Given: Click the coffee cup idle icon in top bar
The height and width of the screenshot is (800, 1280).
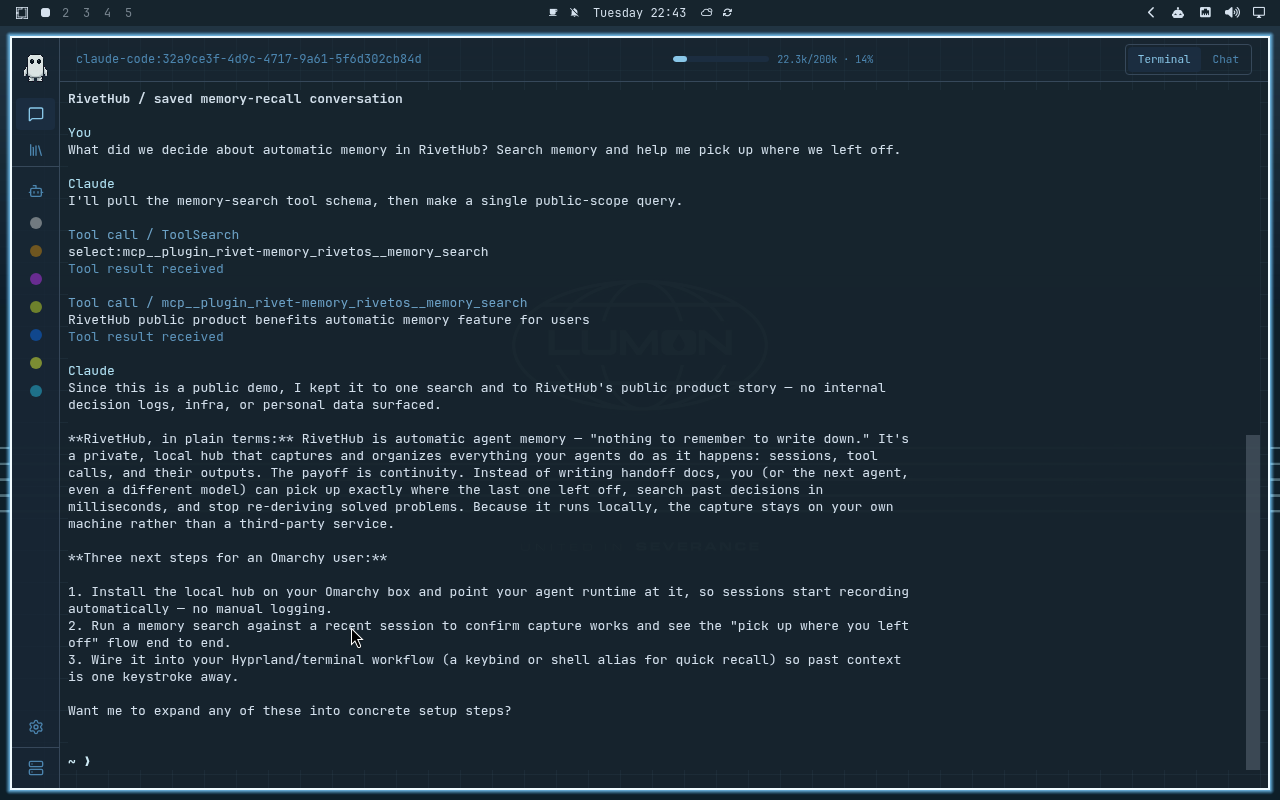Looking at the screenshot, I should [553, 13].
